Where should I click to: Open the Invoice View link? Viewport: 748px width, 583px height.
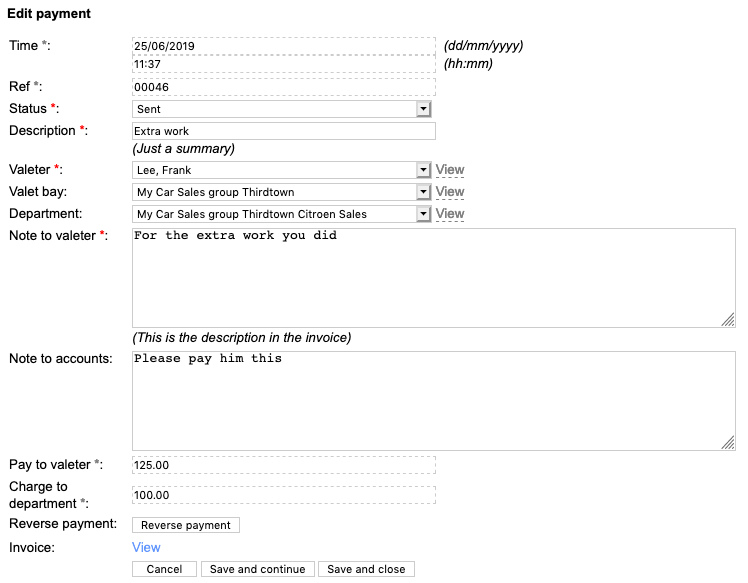(x=146, y=547)
